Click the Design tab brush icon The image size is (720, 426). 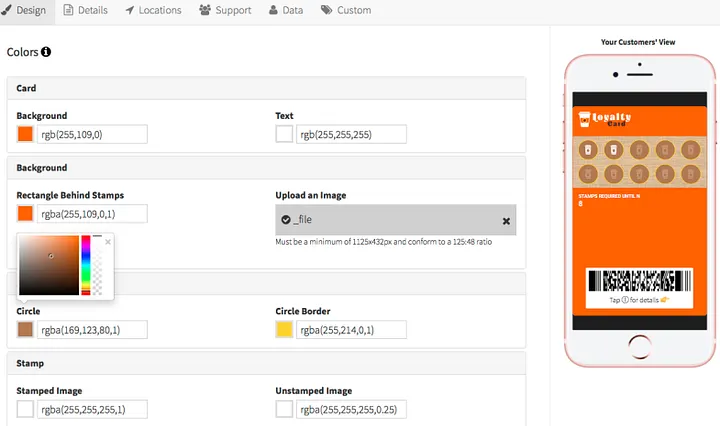coord(7,10)
